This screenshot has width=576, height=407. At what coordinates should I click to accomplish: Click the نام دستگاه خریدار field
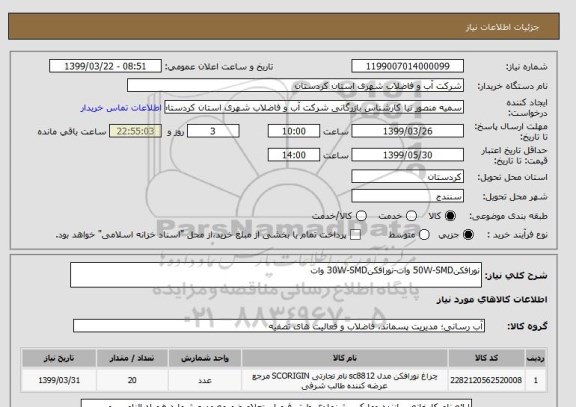pos(295,86)
